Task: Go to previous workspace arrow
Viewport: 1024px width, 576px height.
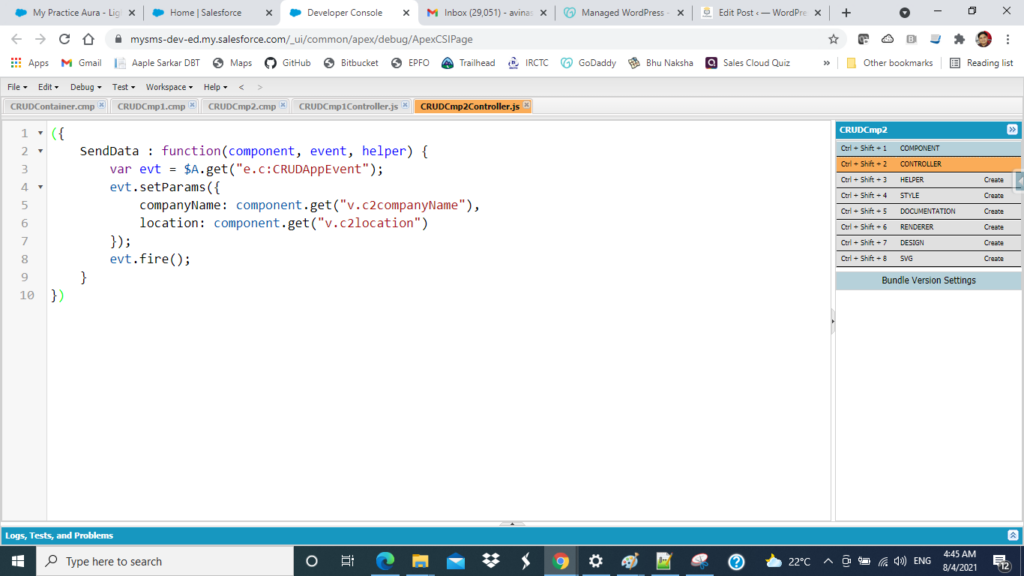Action: click(x=242, y=87)
